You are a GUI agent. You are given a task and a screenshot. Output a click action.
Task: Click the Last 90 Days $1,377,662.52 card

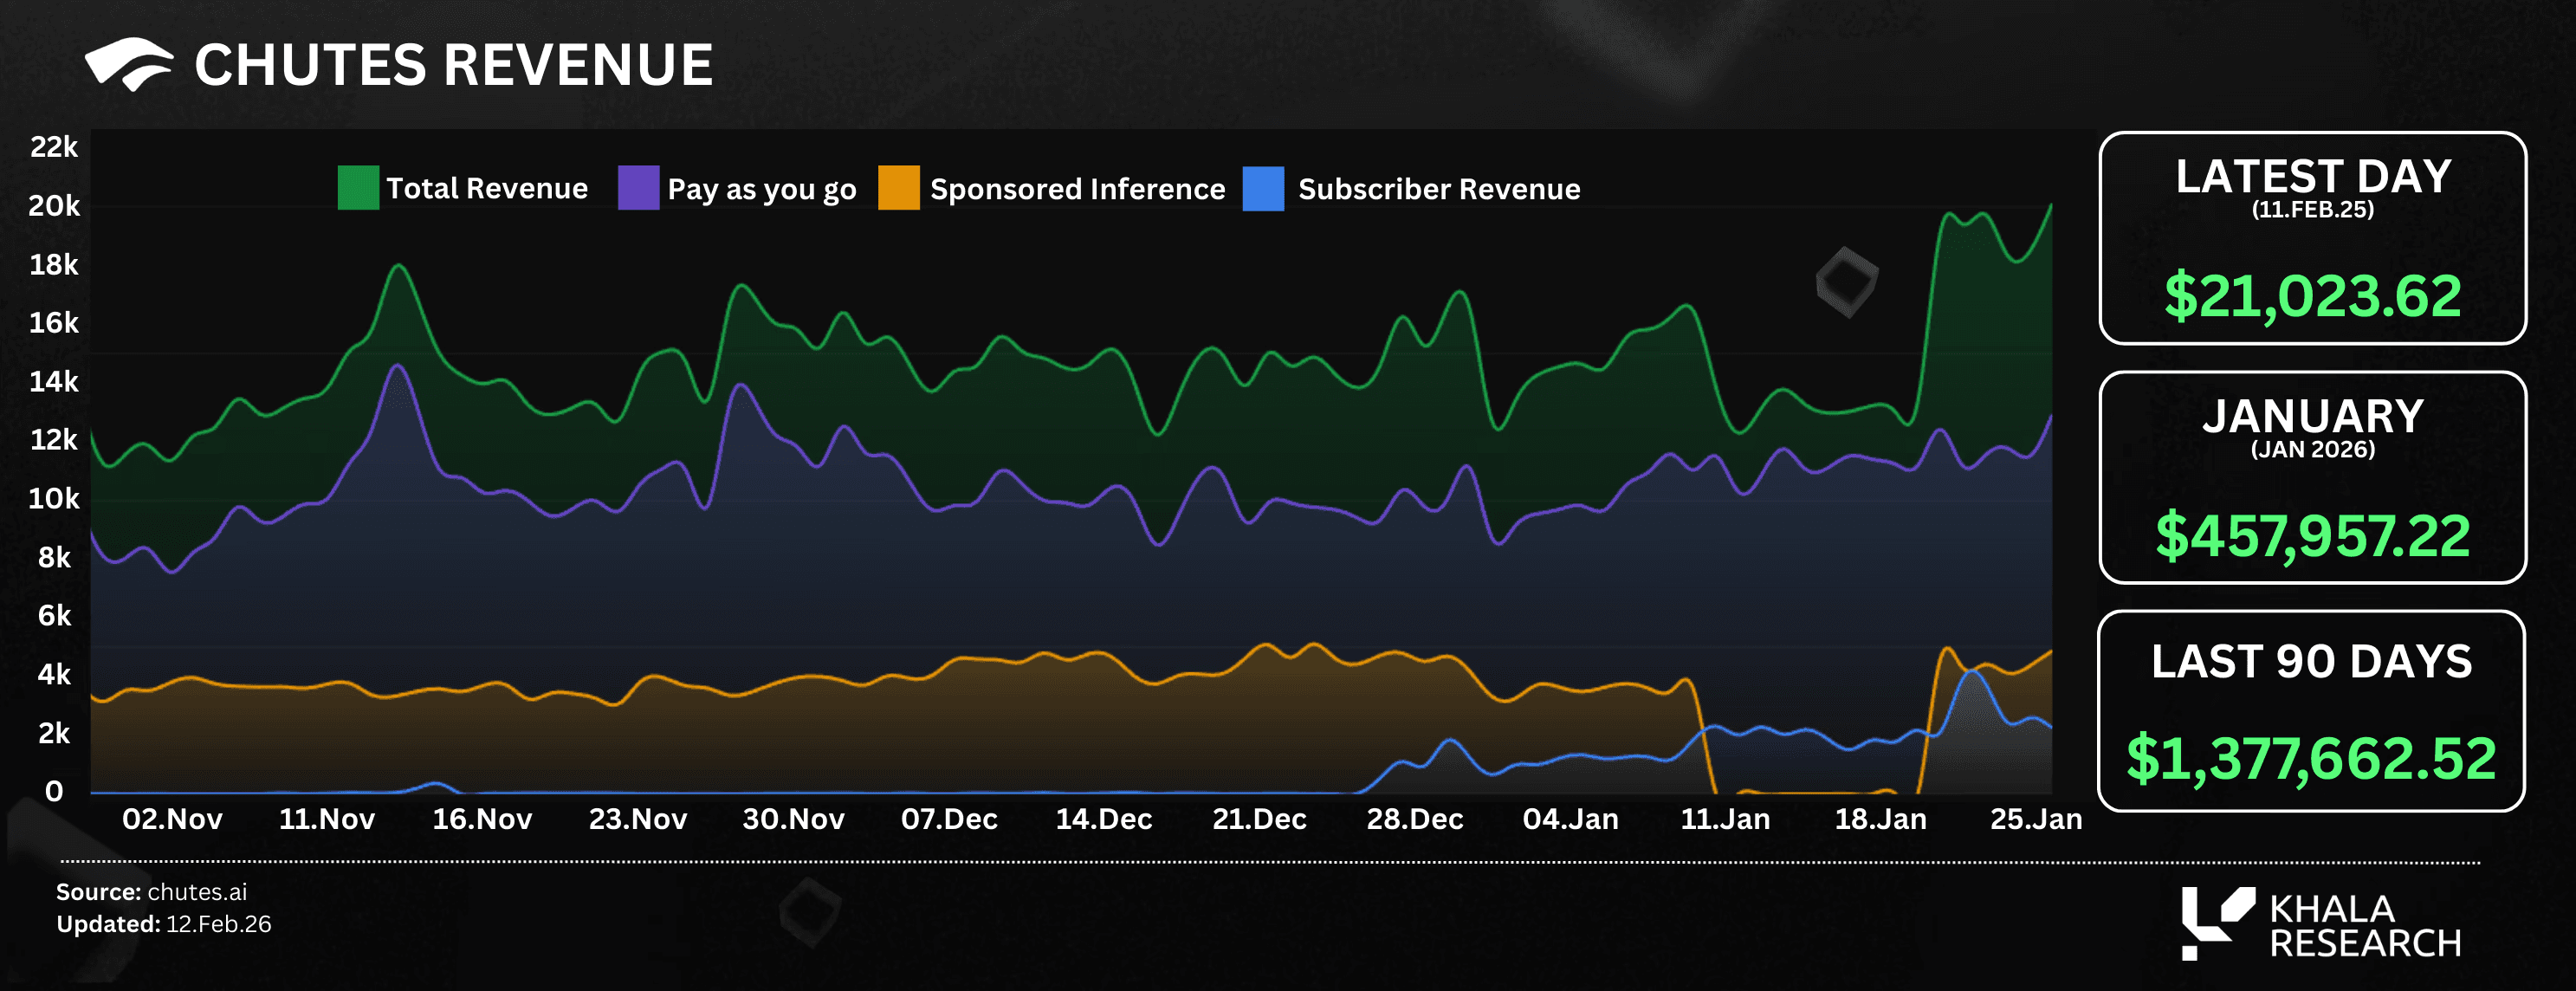click(x=2311, y=711)
